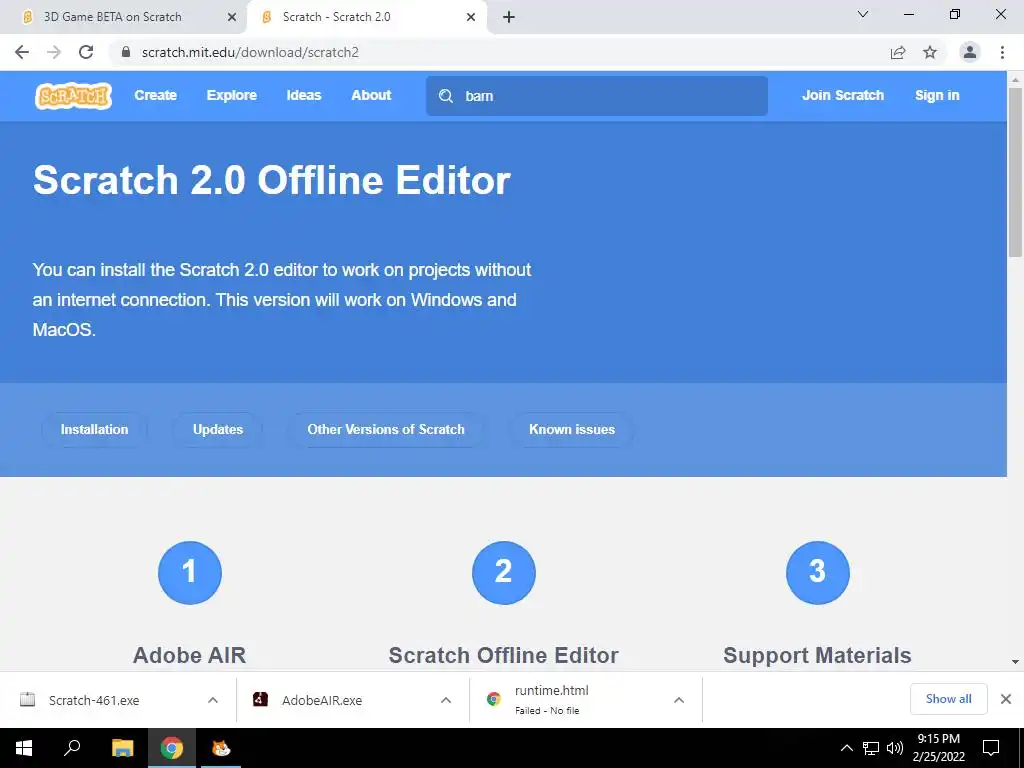The image size is (1024, 768).
Task: Click the 'Adobe AIR' step heading
Action: 189,655
